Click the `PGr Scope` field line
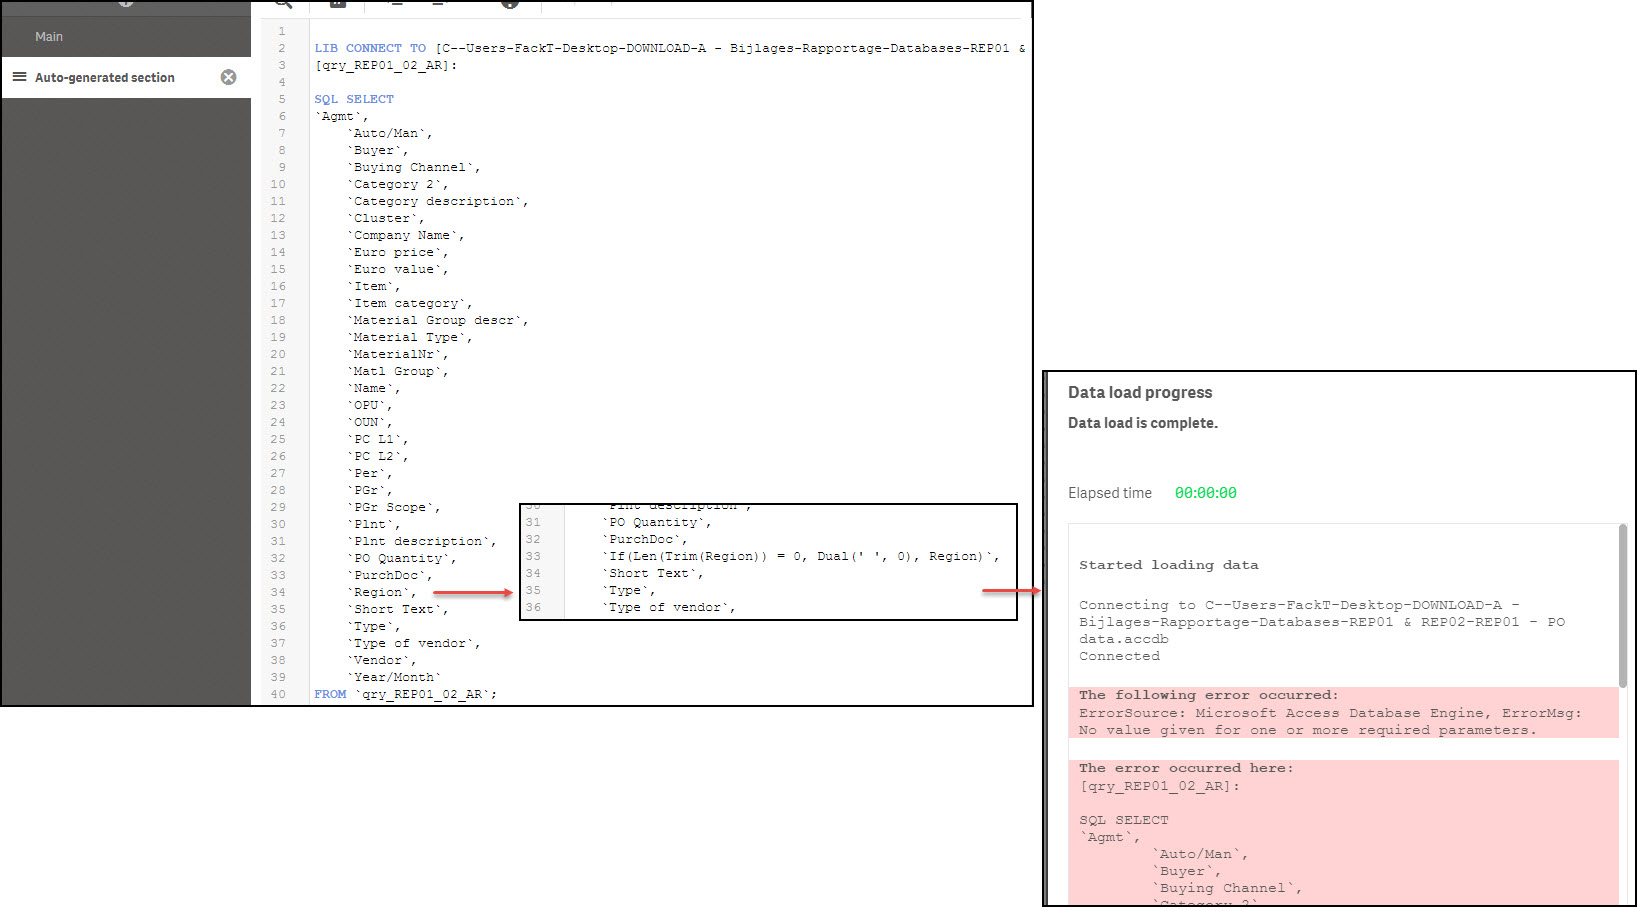This screenshot has height=911, width=1641. pyautogui.click(x=394, y=507)
